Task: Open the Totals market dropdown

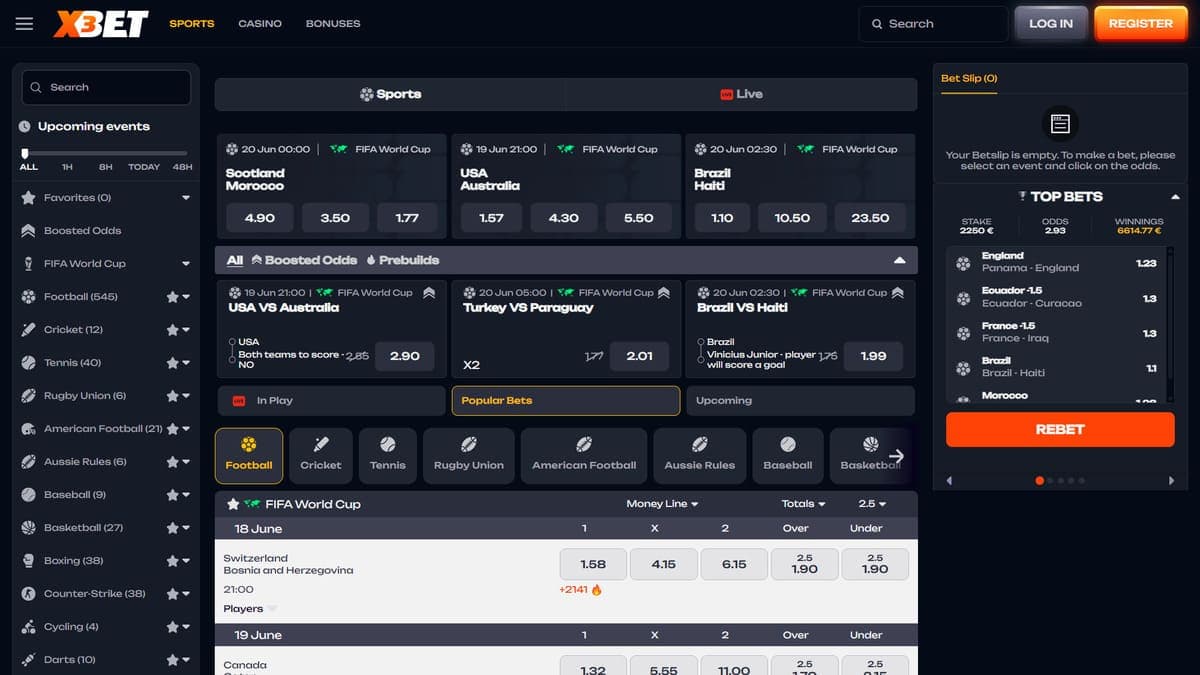Action: (x=803, y=504)
